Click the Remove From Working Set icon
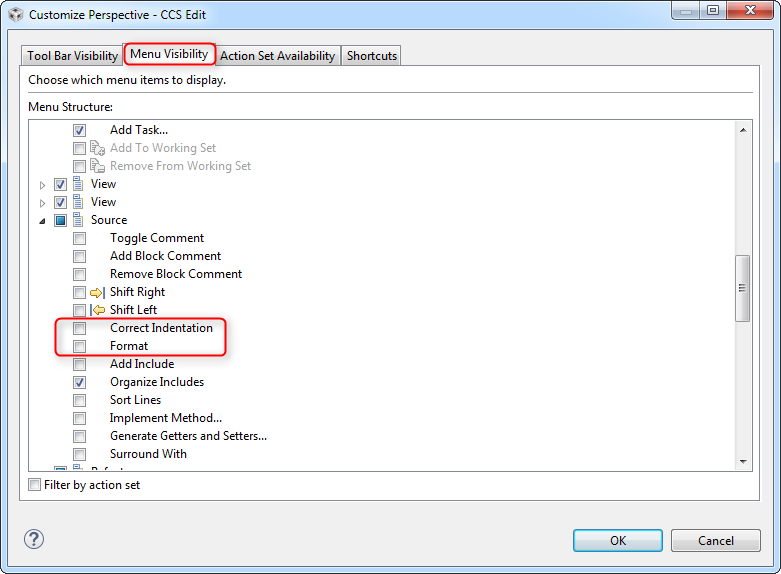781x574 pixels. pos(97,166)
